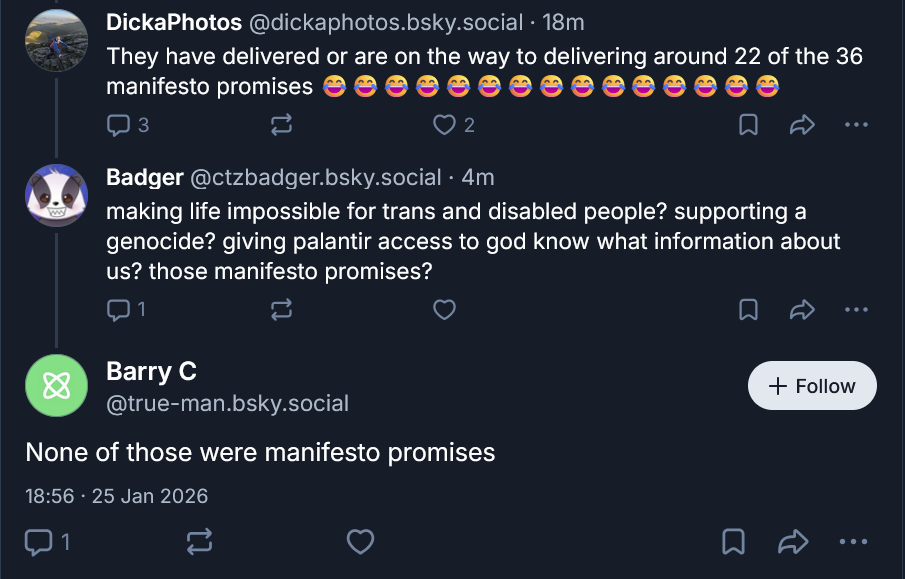This screenshot has height=579, width=905.
Task: Open more options for Badger's post
Action: click(856, 310)
